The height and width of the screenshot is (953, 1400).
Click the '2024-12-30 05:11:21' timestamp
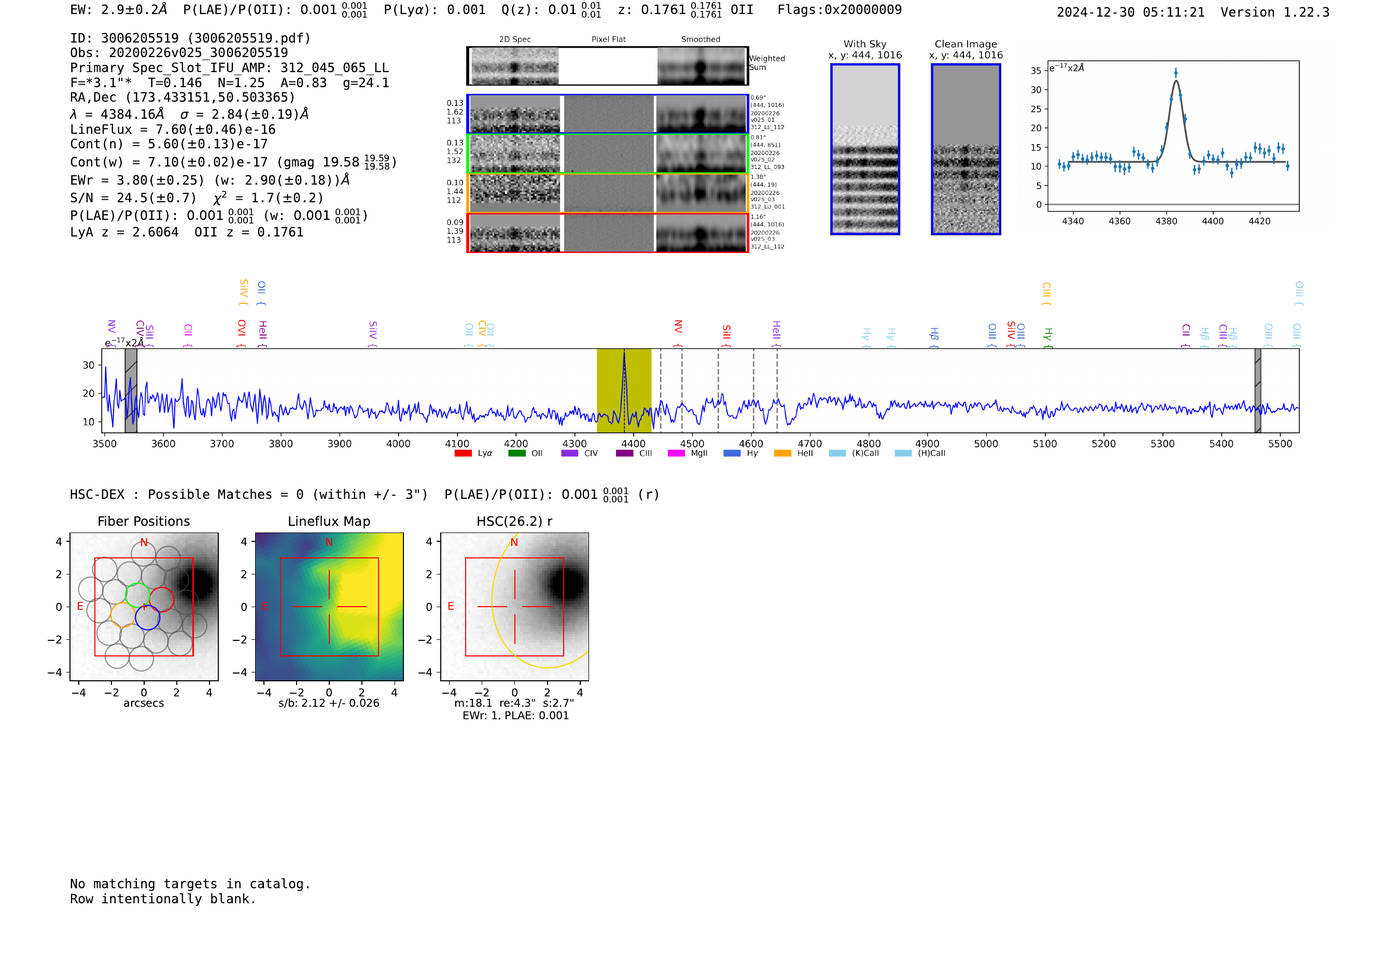pyautogui.click(x=1131, y=12)
